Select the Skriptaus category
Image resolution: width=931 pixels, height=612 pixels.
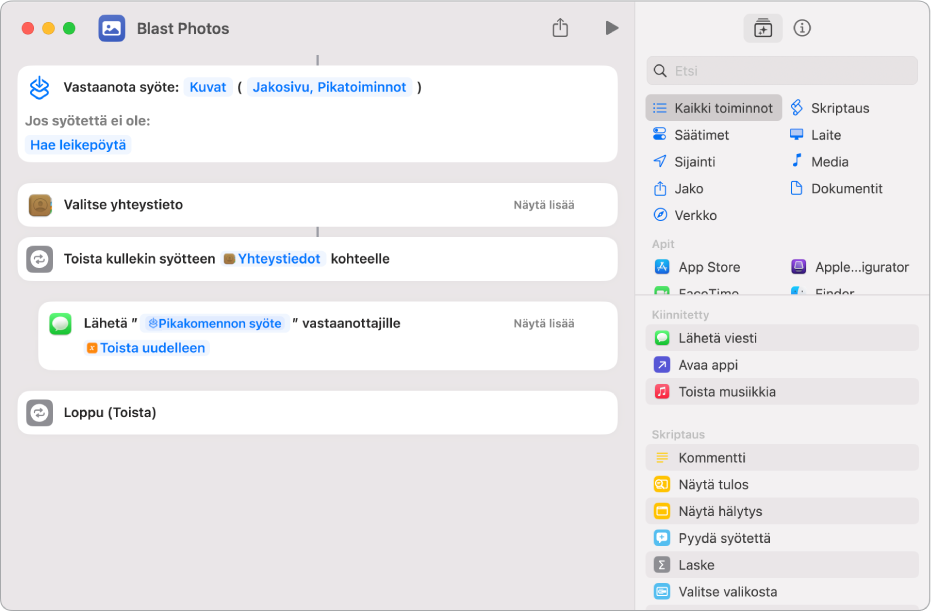point(839,108)
